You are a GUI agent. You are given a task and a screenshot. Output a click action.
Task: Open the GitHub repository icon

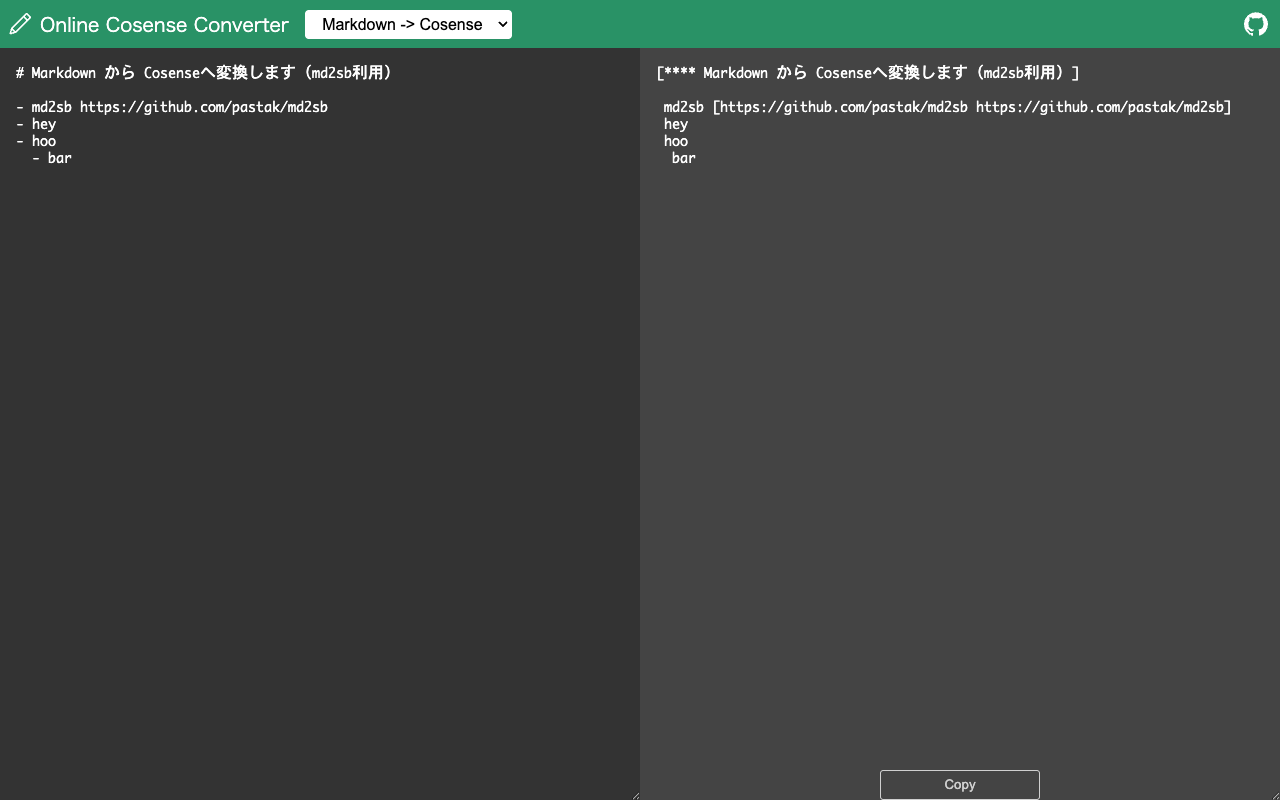(x=1255, y=24)
